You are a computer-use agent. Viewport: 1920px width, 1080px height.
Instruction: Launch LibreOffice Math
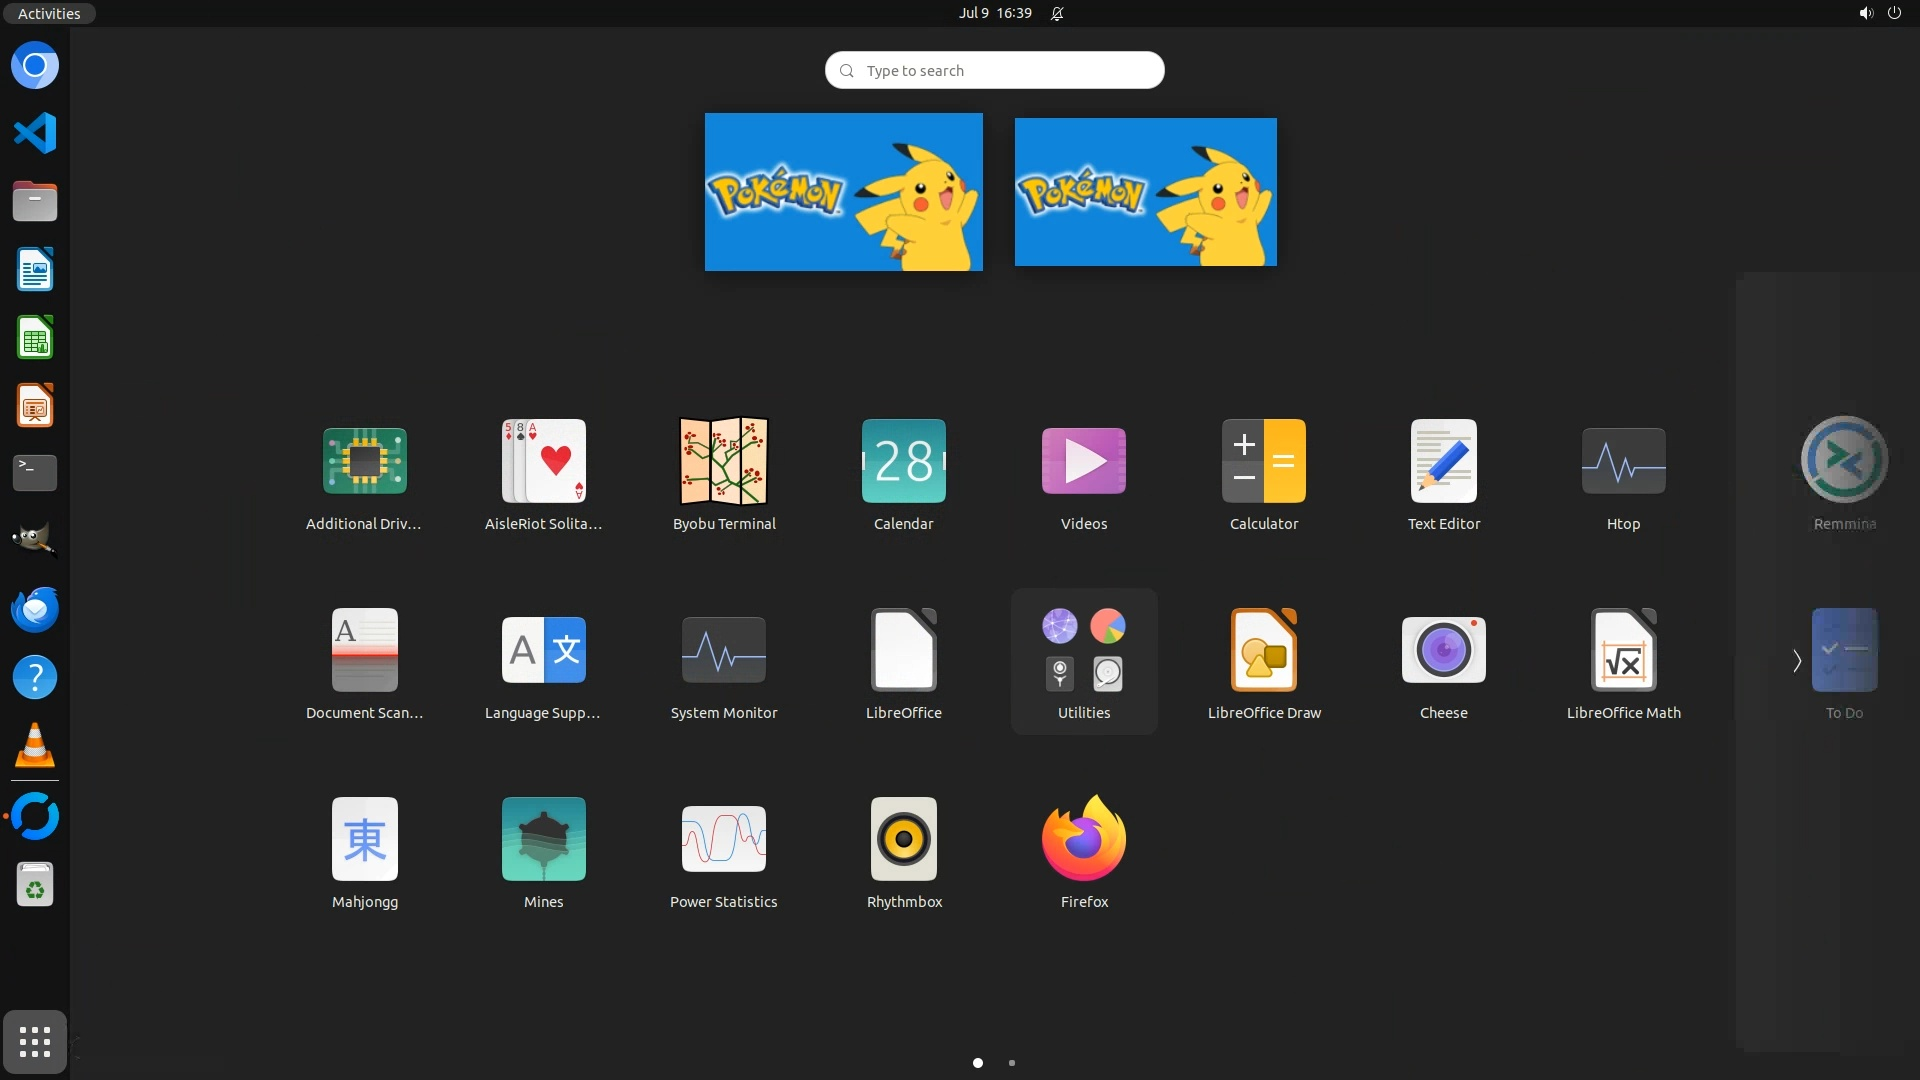coord(1623,650)
